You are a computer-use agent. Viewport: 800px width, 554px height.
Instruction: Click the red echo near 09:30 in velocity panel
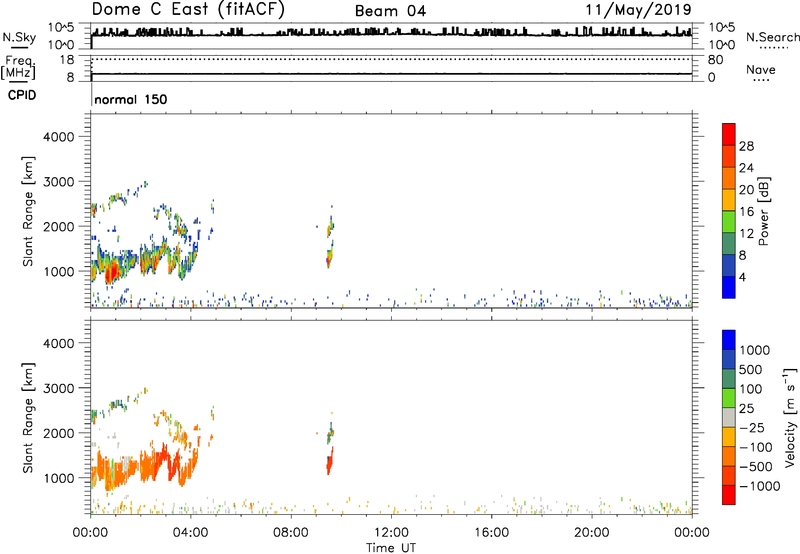329,463
